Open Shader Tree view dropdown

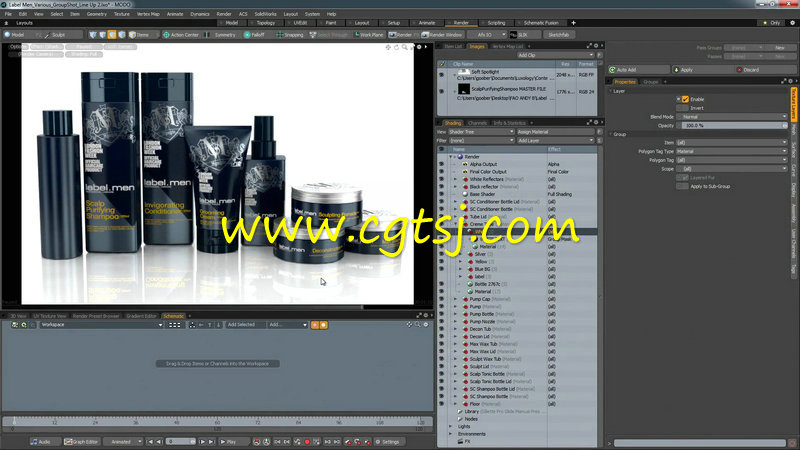pos(481,132)
